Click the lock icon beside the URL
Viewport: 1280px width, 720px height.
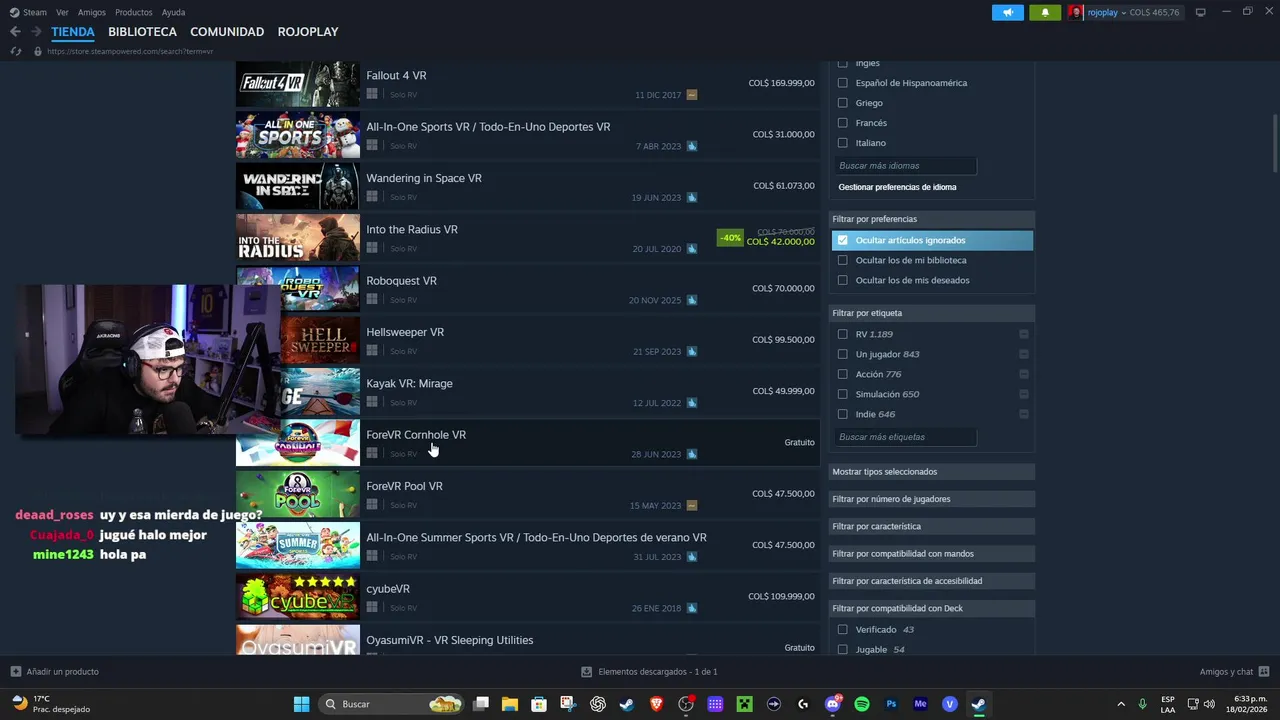coord(38,51)
